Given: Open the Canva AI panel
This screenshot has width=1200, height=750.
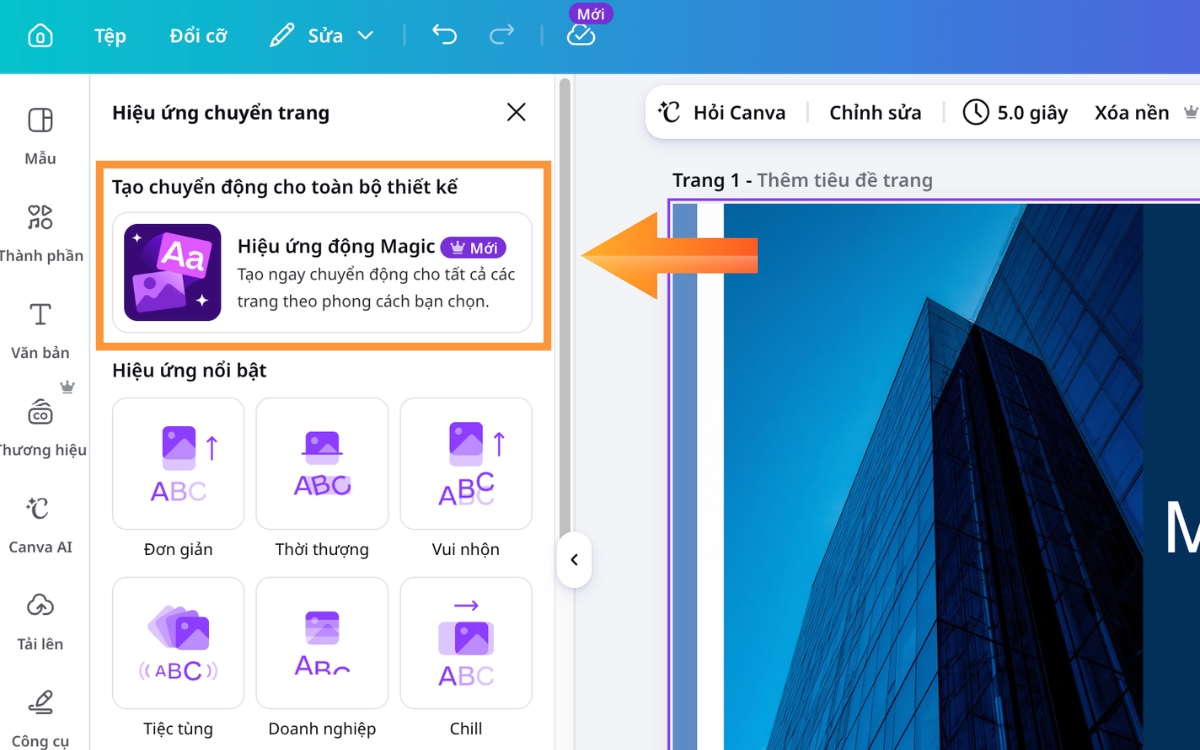Looking at the screenshot, I should pos(40,524).
